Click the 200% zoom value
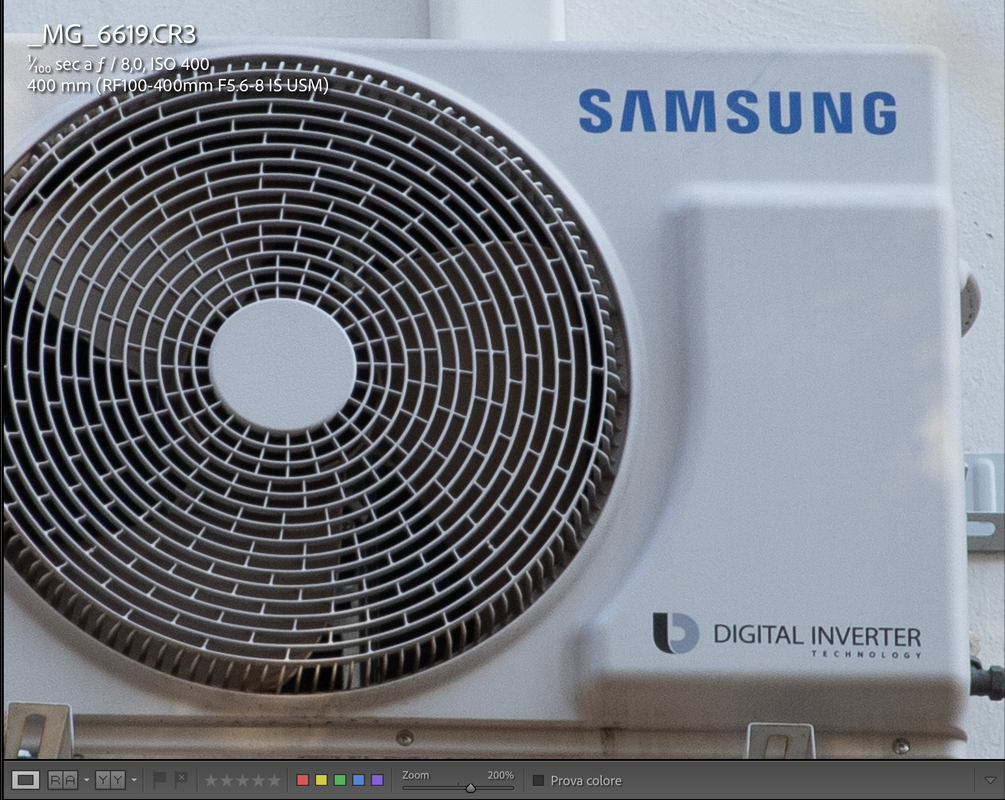This screenshot has width=1005, height=800. coord(501,775)
